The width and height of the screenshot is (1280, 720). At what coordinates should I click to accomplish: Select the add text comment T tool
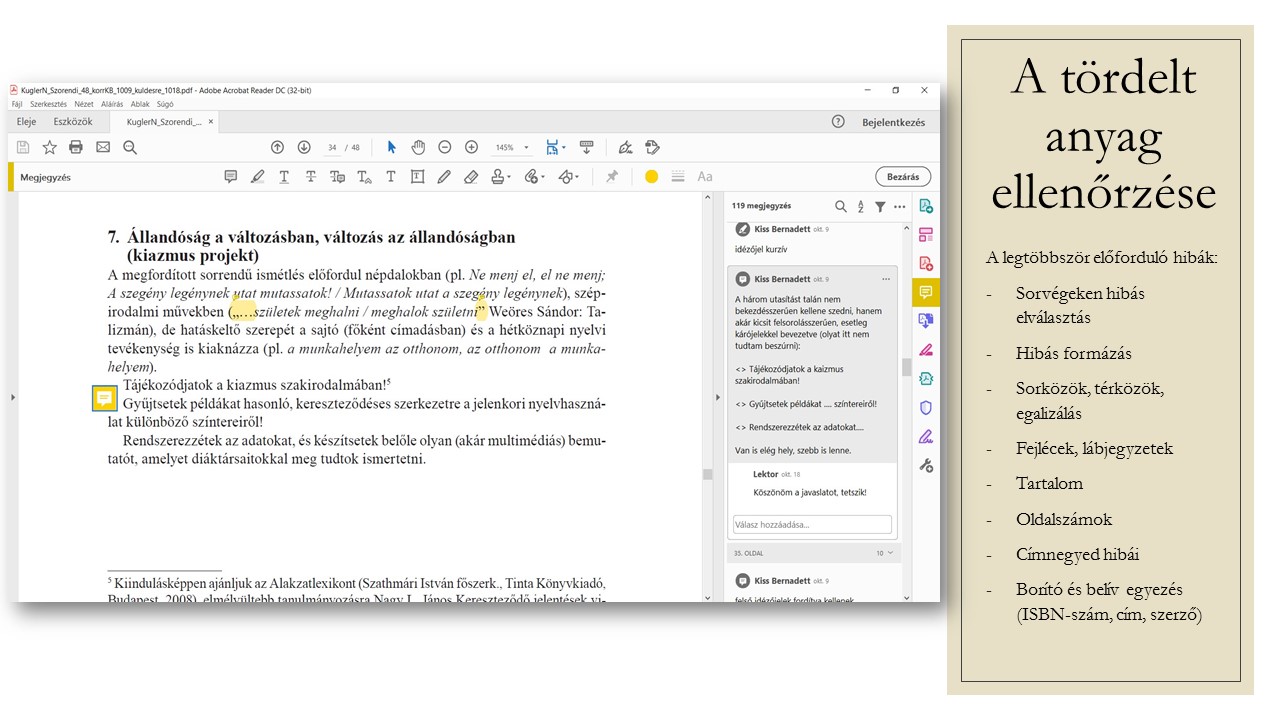coord(391,177)
